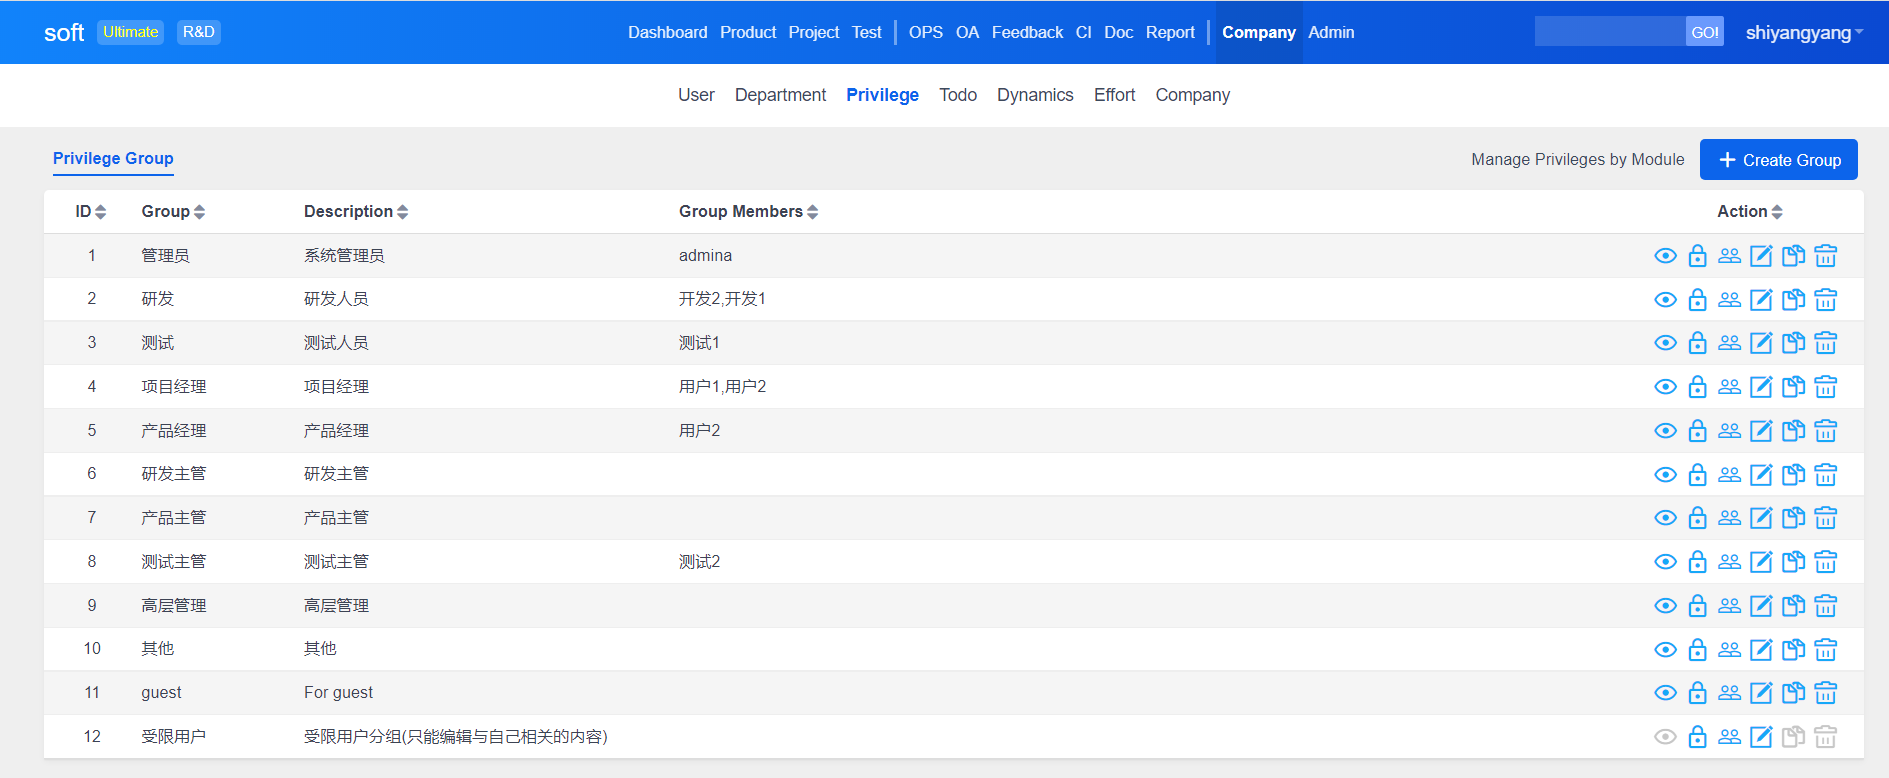This screenshot has width=1889, height=778.
Task: Click the eye view icon in the guest row
Action: tap(1665, 693)
